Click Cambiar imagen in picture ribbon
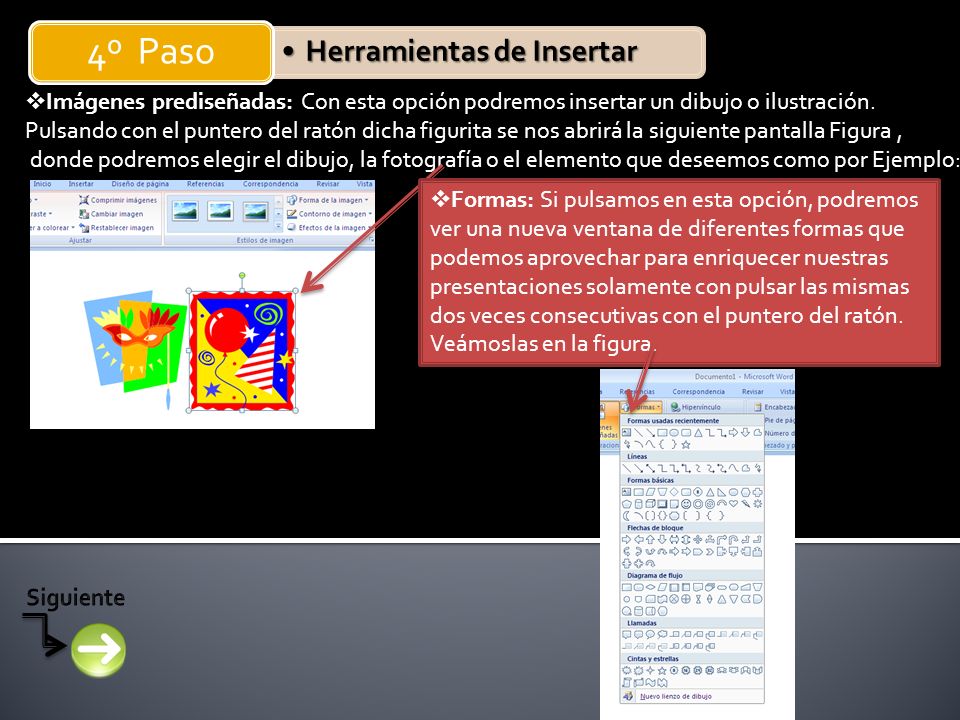960x720 pixels. [x=111, y=214]
